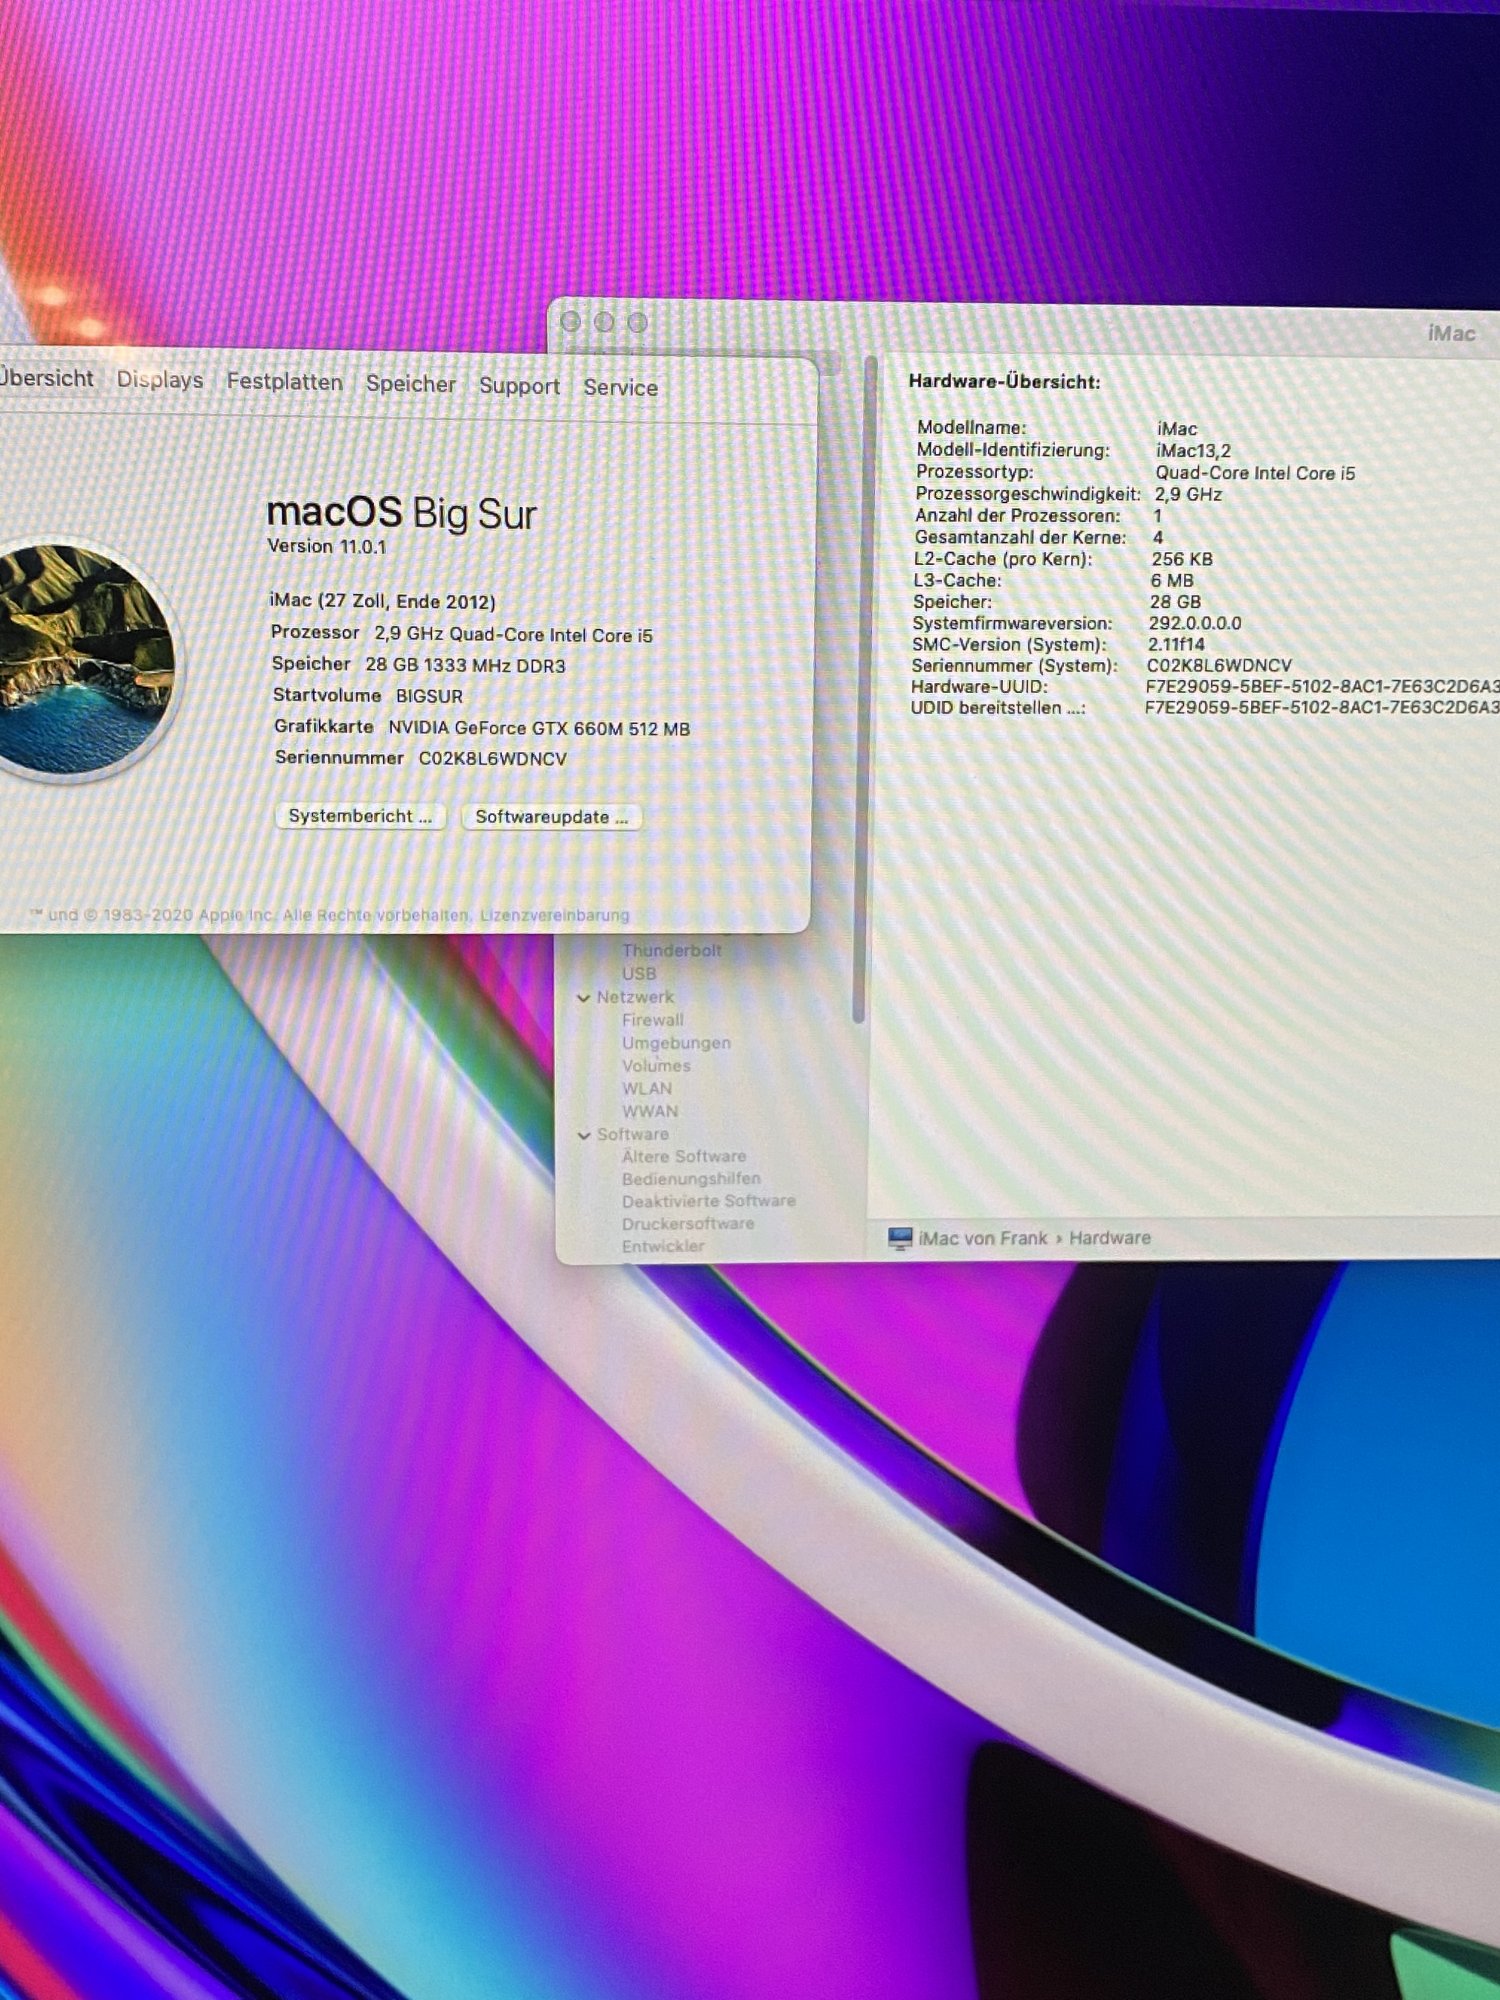Viewport: 1500px width, 2000px height.
Task: Click 'Version 11.0.1' text
Action: [x=326, y=546]
